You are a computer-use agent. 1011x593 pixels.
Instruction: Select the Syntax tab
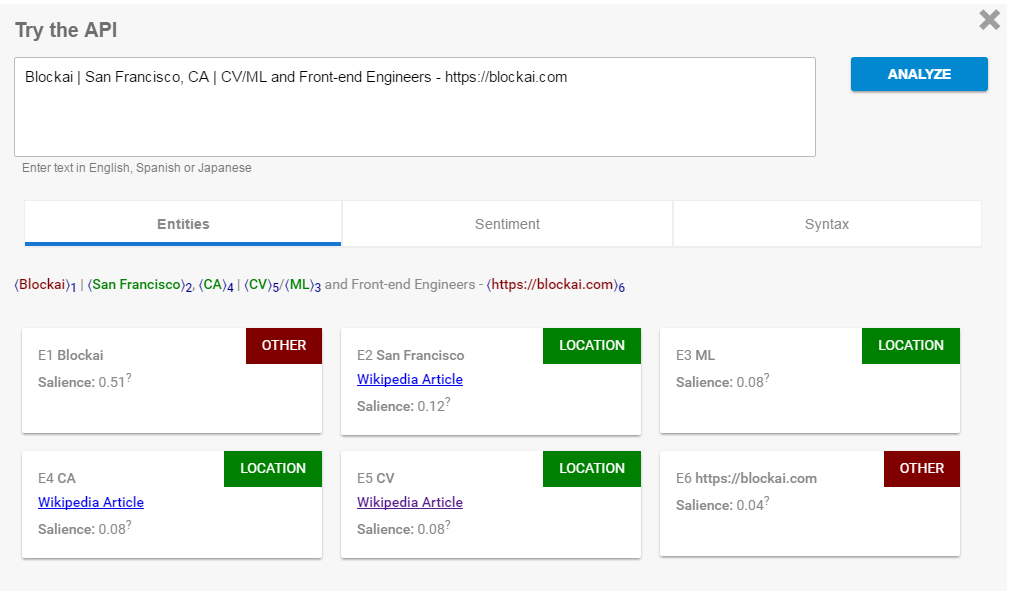coord(826,224)
